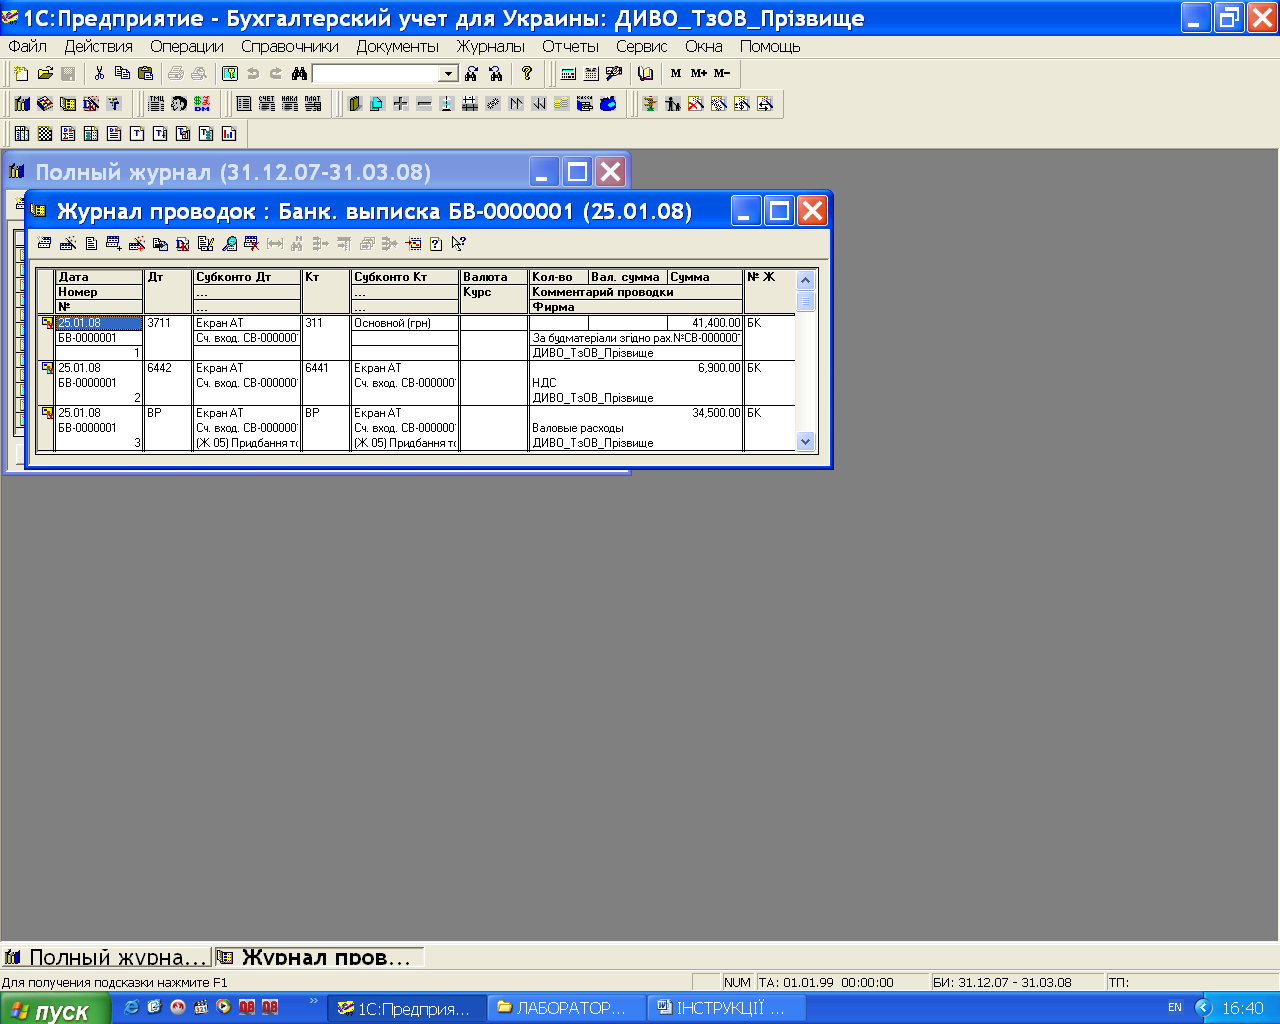Screen dimensions: 1280x1024
Task: Click the locked key icon in main toolbar
Action: tap(230, 73)
